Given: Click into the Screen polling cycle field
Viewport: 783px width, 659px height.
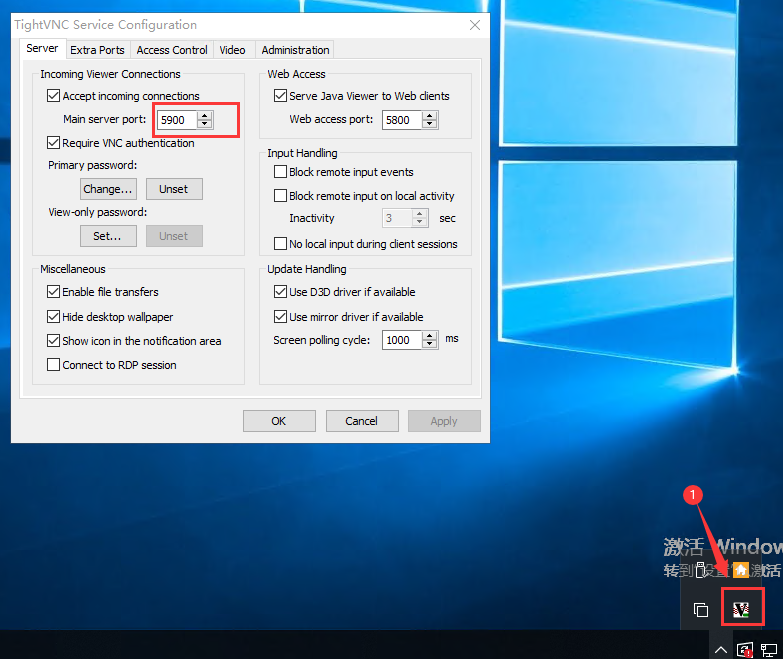Looking at the screenshot, I should (402, 340).
